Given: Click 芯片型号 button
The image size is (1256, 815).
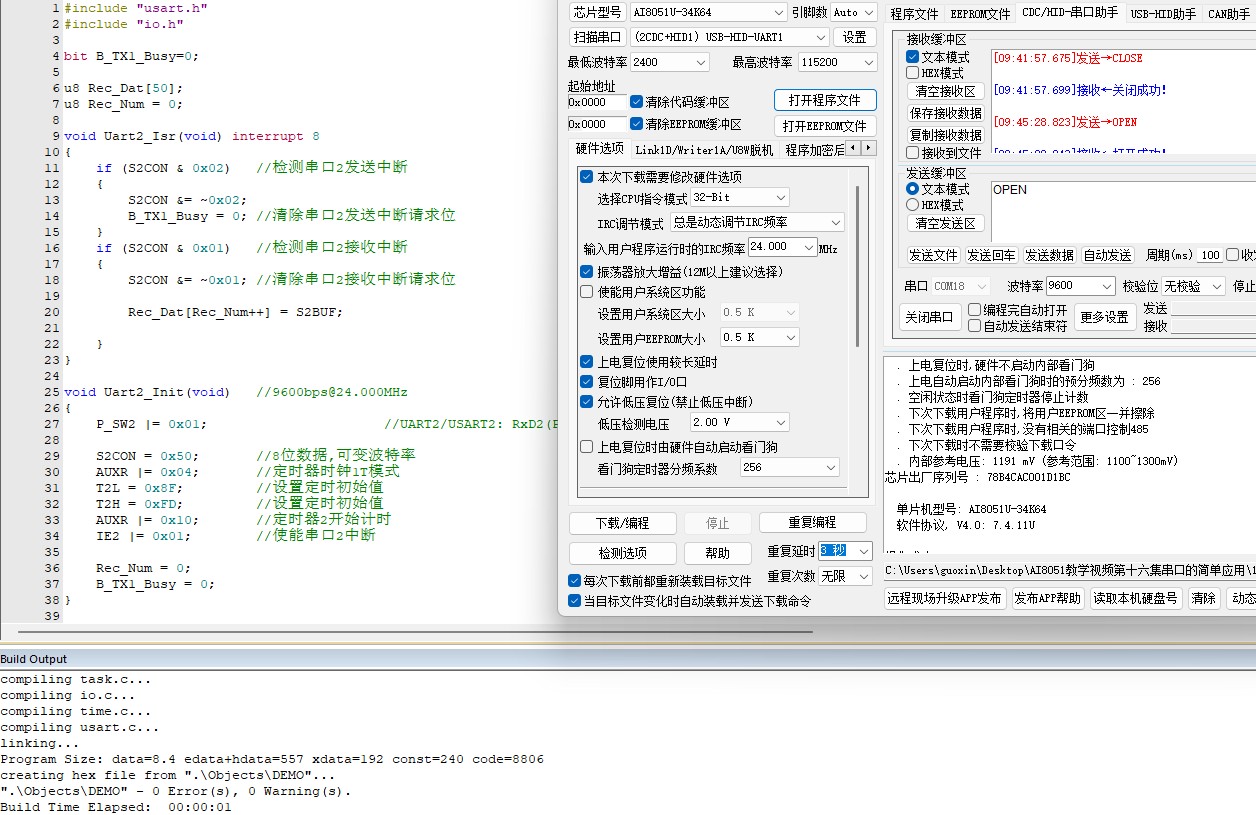Looking at the screenshot, I should pyautogui.click(x=597, y=12).
